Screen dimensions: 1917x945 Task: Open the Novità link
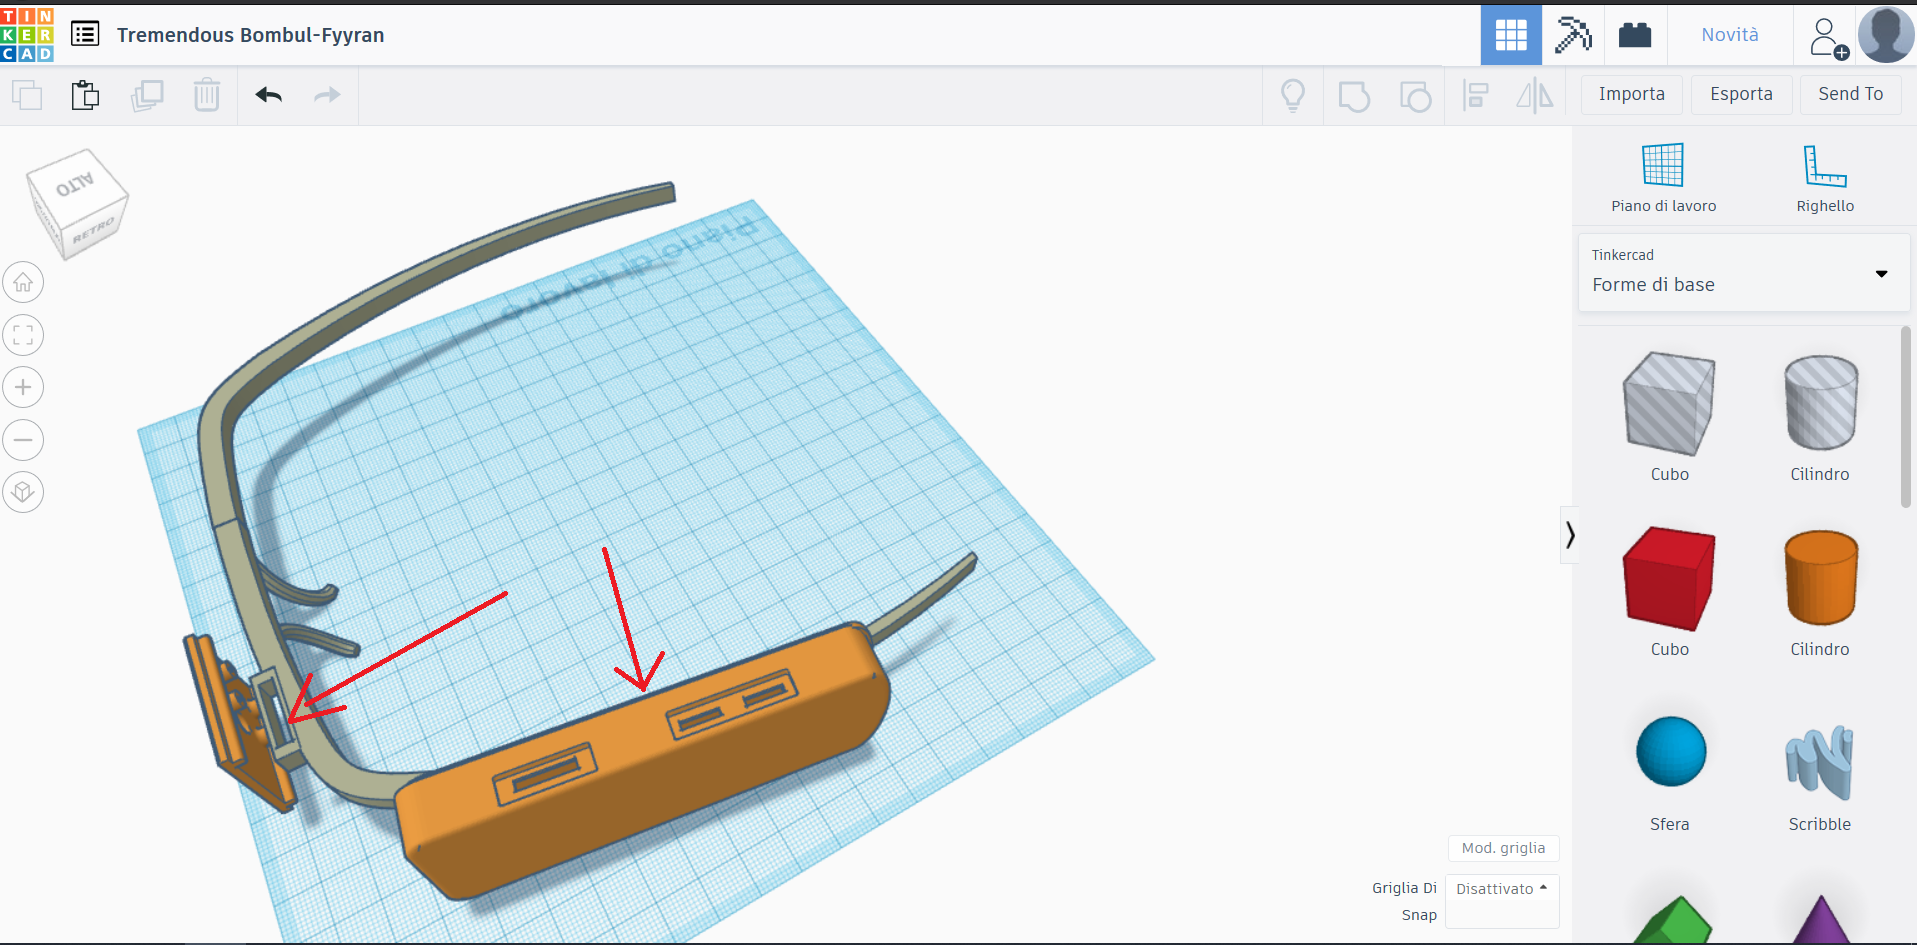(1730, 35)
